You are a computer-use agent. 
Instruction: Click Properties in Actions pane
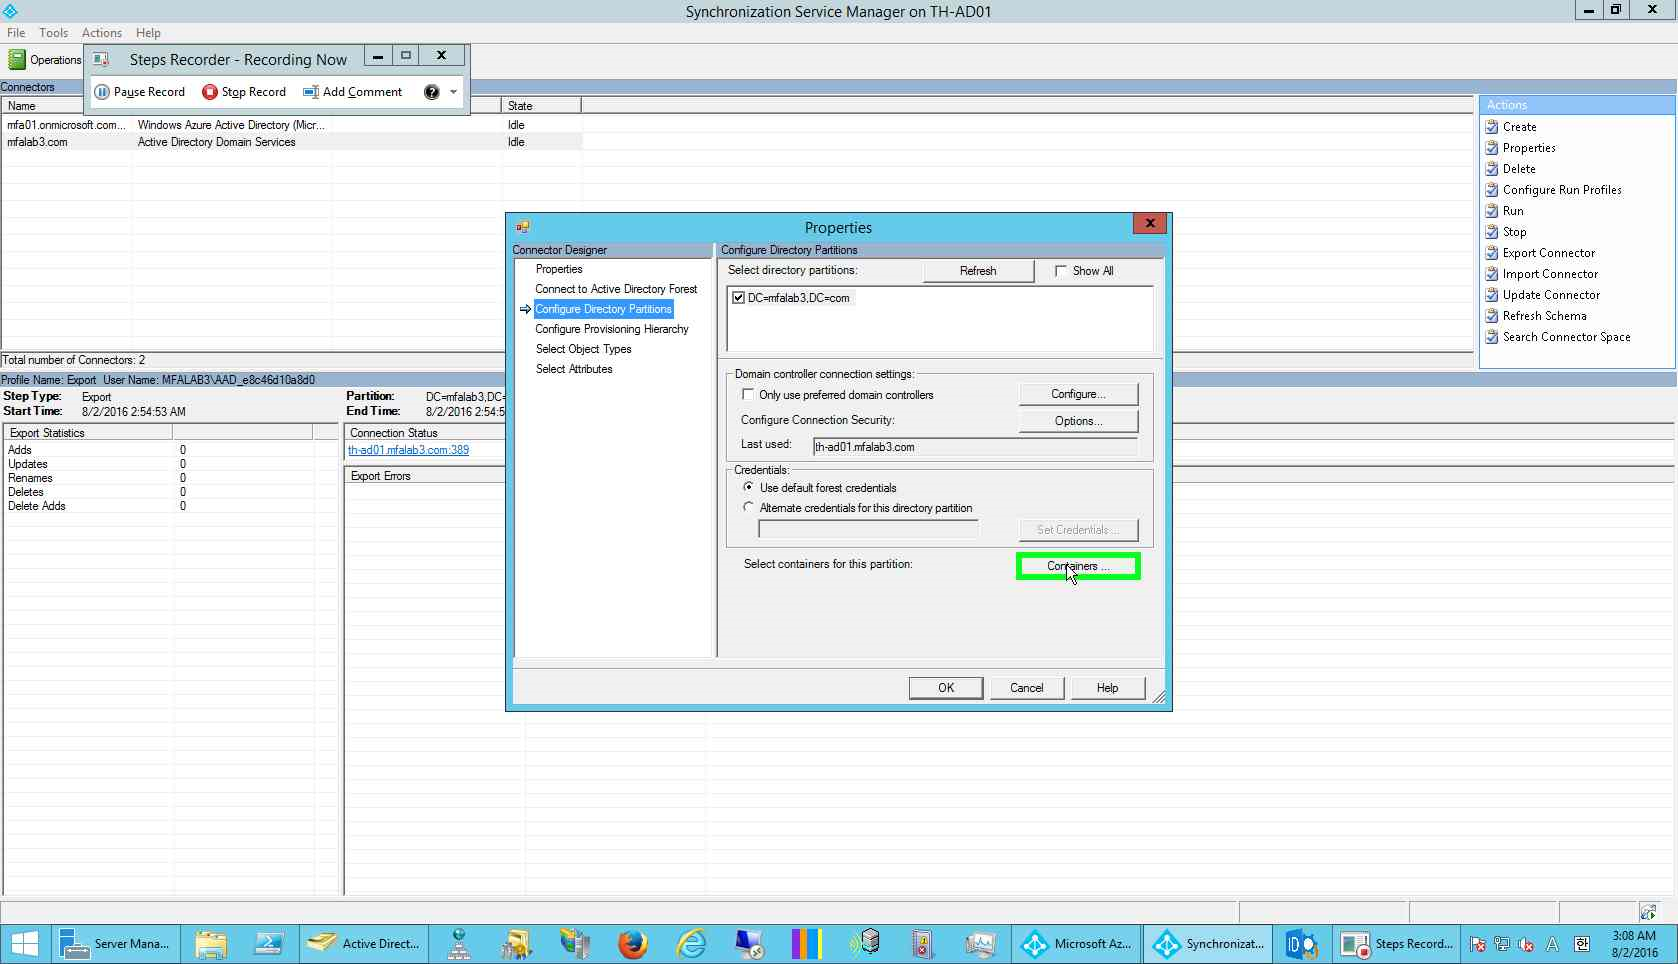(1529, 148)
